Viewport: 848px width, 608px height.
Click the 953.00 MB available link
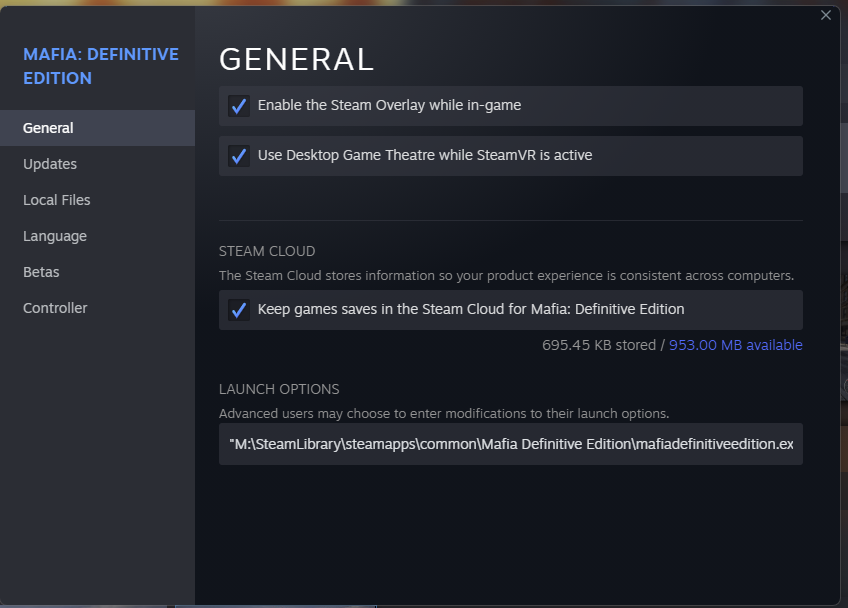click(736, 345)
